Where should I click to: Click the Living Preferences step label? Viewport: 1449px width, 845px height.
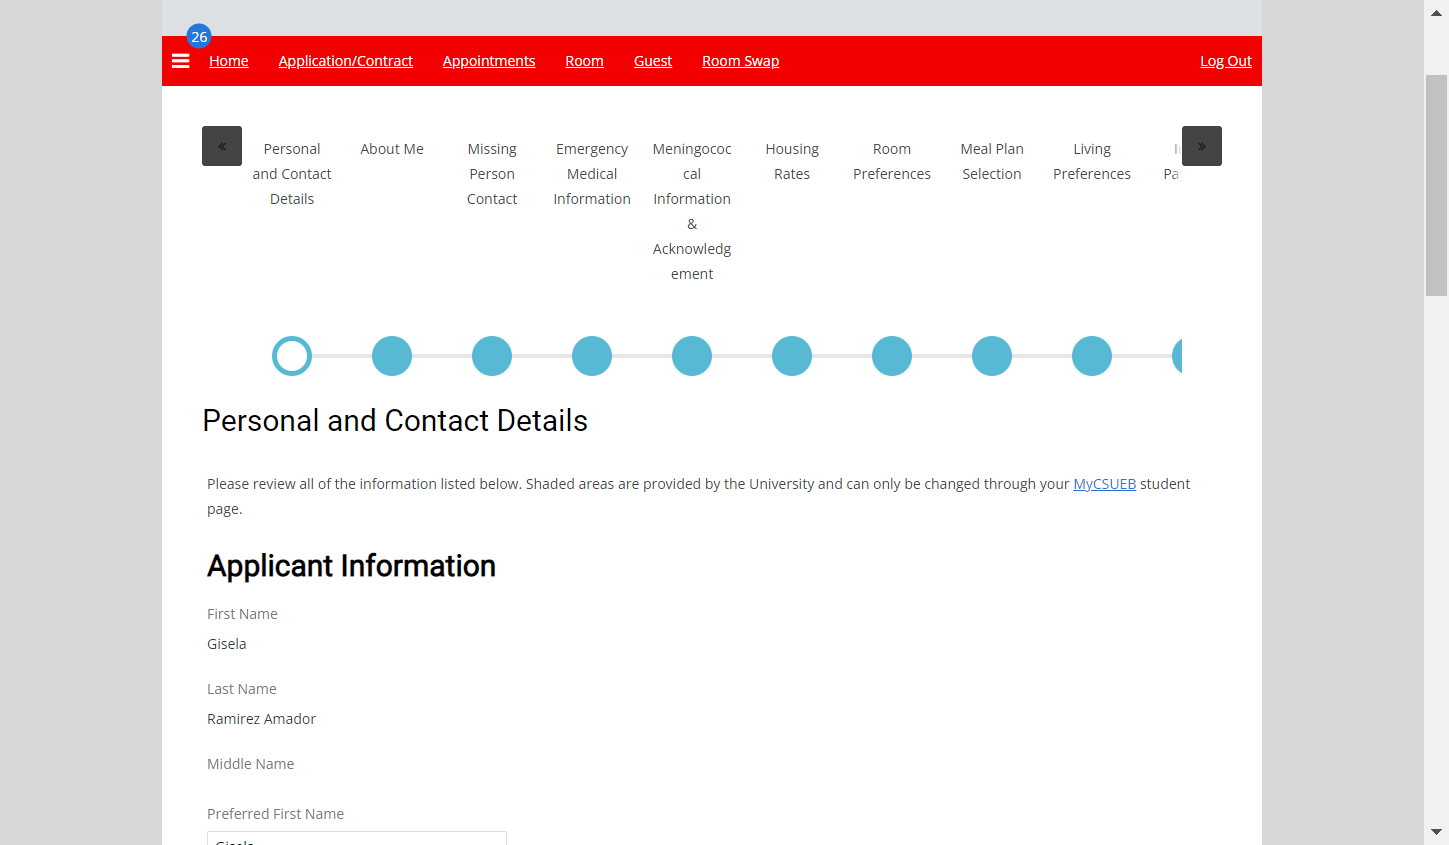click(x=1092, y=161)
